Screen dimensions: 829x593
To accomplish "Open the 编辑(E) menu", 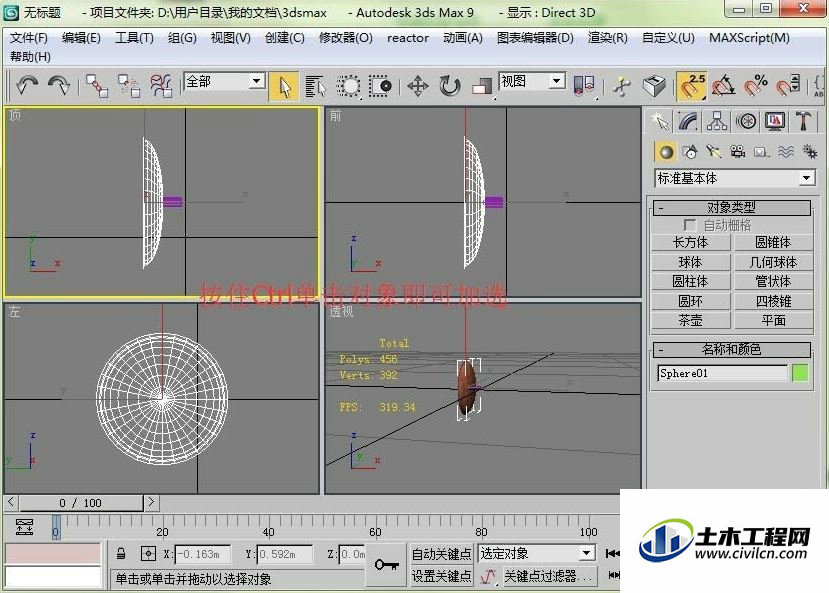I will 81,38.
